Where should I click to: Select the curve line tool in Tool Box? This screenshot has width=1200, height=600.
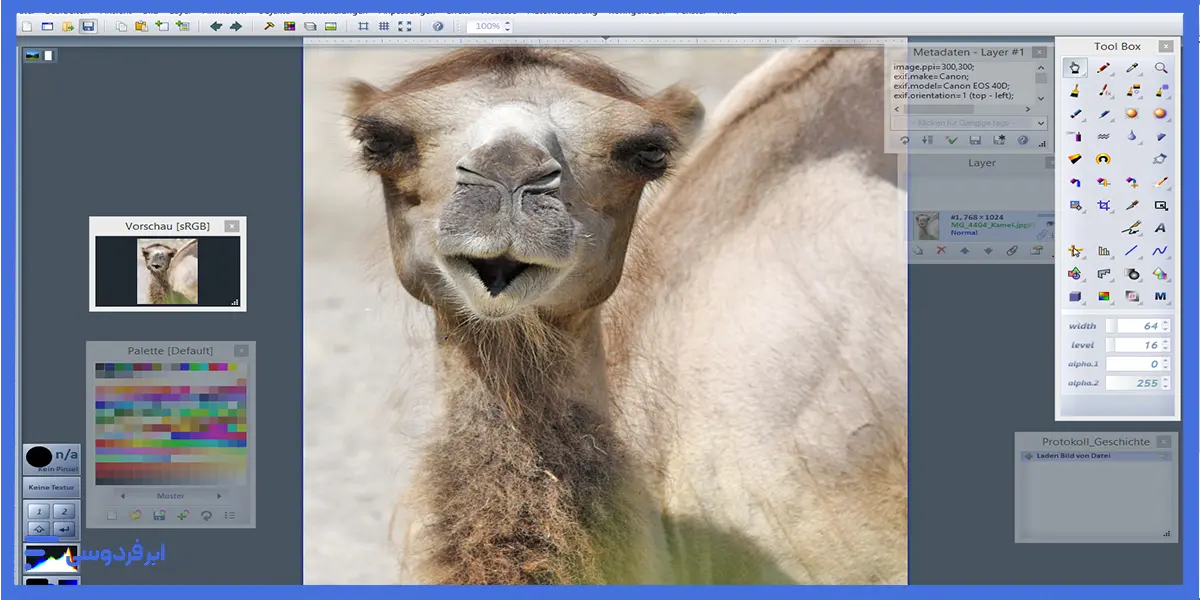[x=1160, y=250]
